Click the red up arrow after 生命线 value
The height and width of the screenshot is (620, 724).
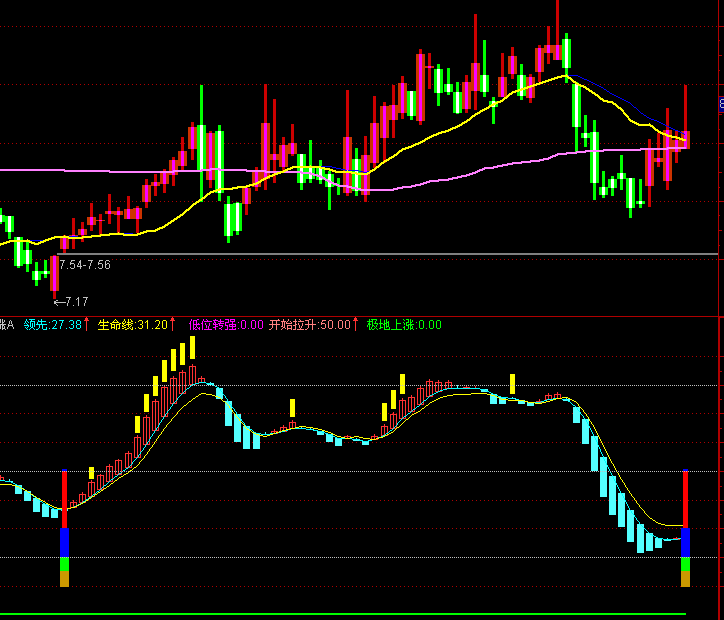[x=173, y=325]
